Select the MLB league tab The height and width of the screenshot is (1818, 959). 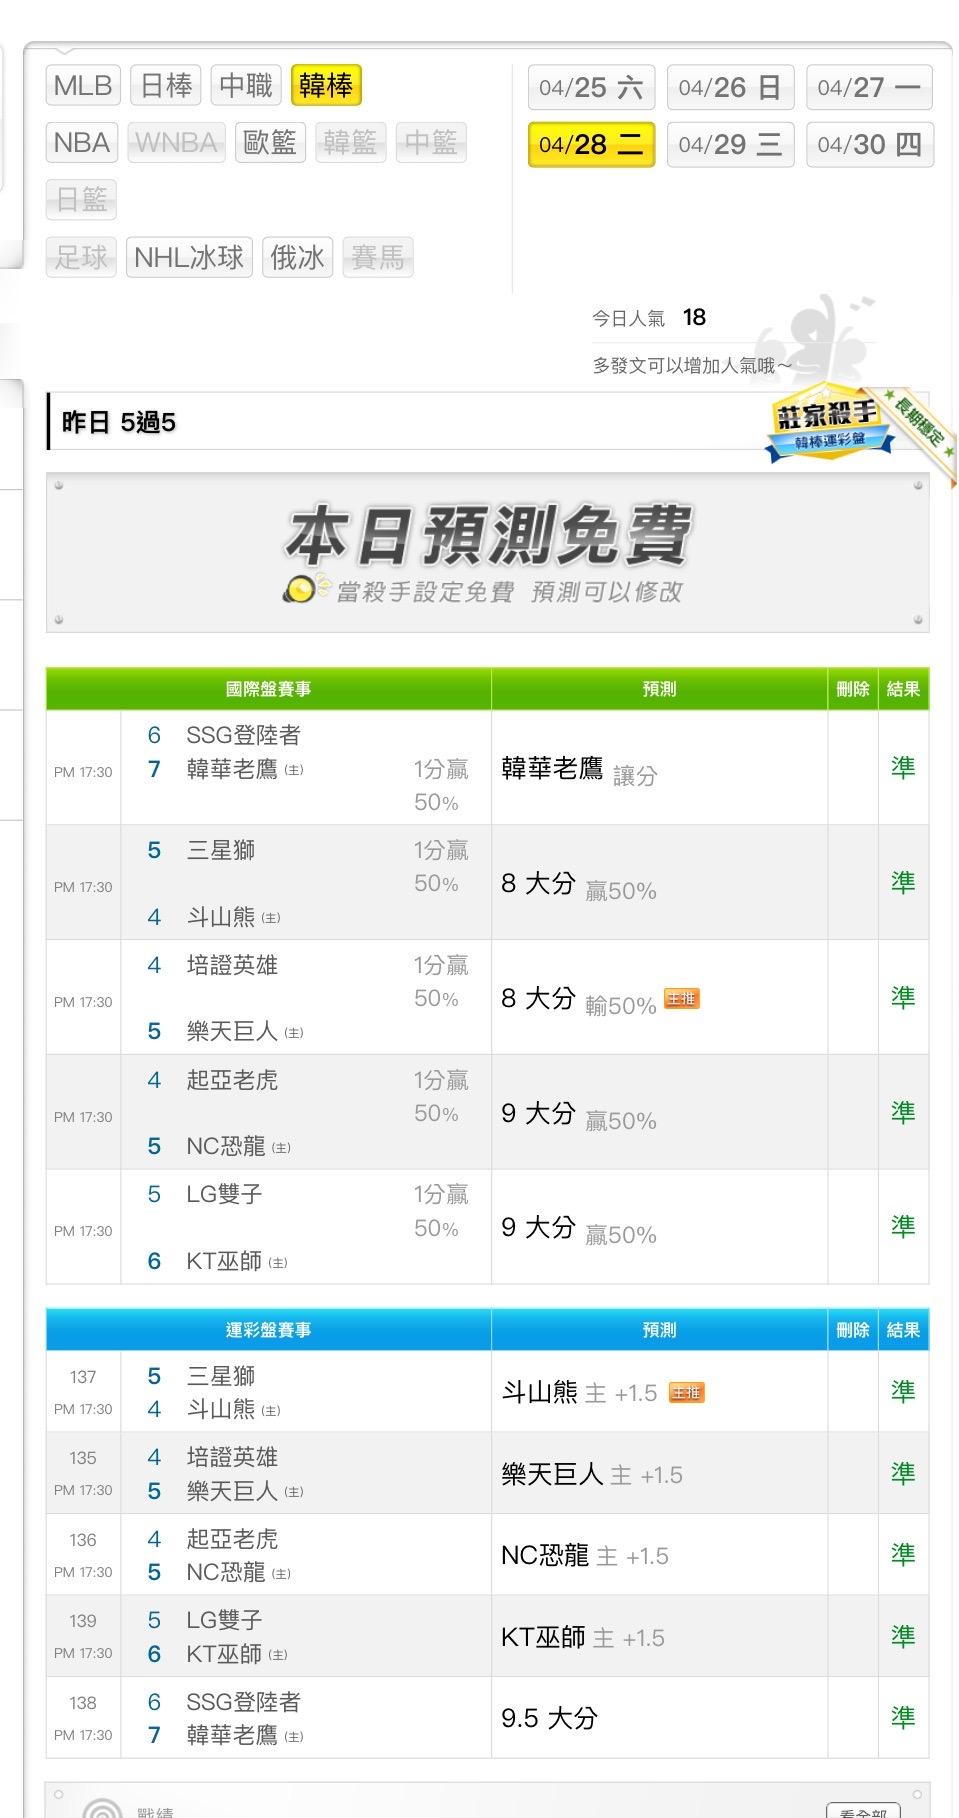[x=83, y=85]
